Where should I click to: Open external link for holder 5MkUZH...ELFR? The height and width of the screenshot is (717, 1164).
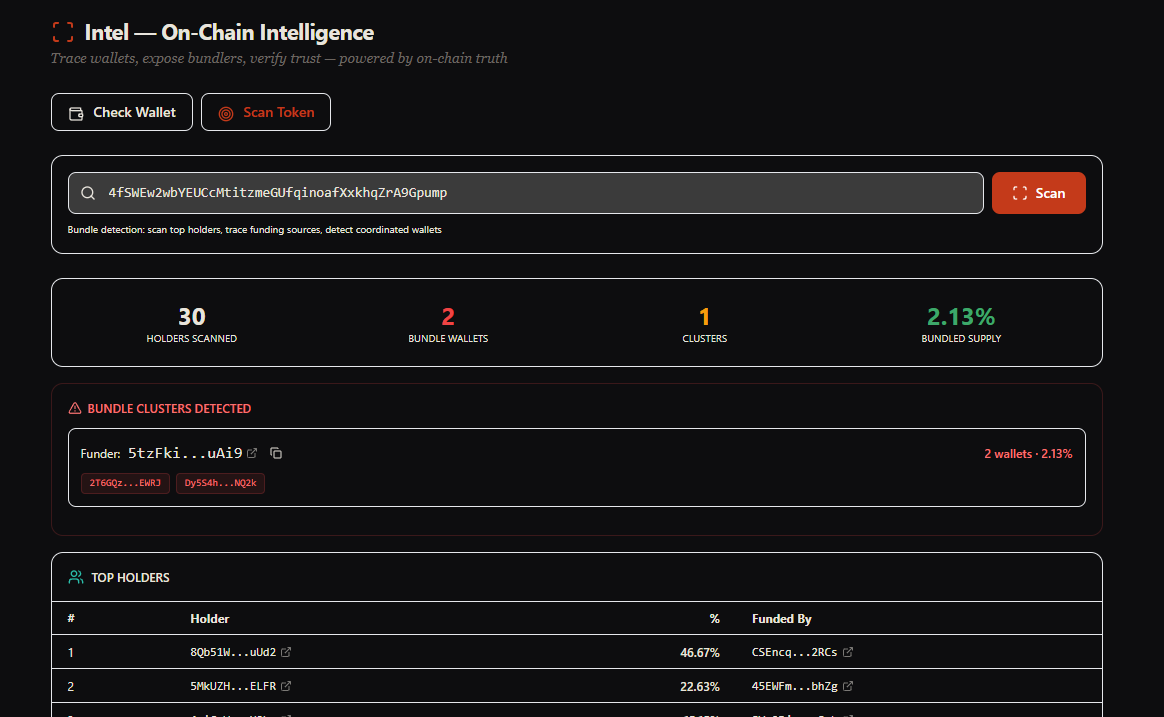[286, 686]
